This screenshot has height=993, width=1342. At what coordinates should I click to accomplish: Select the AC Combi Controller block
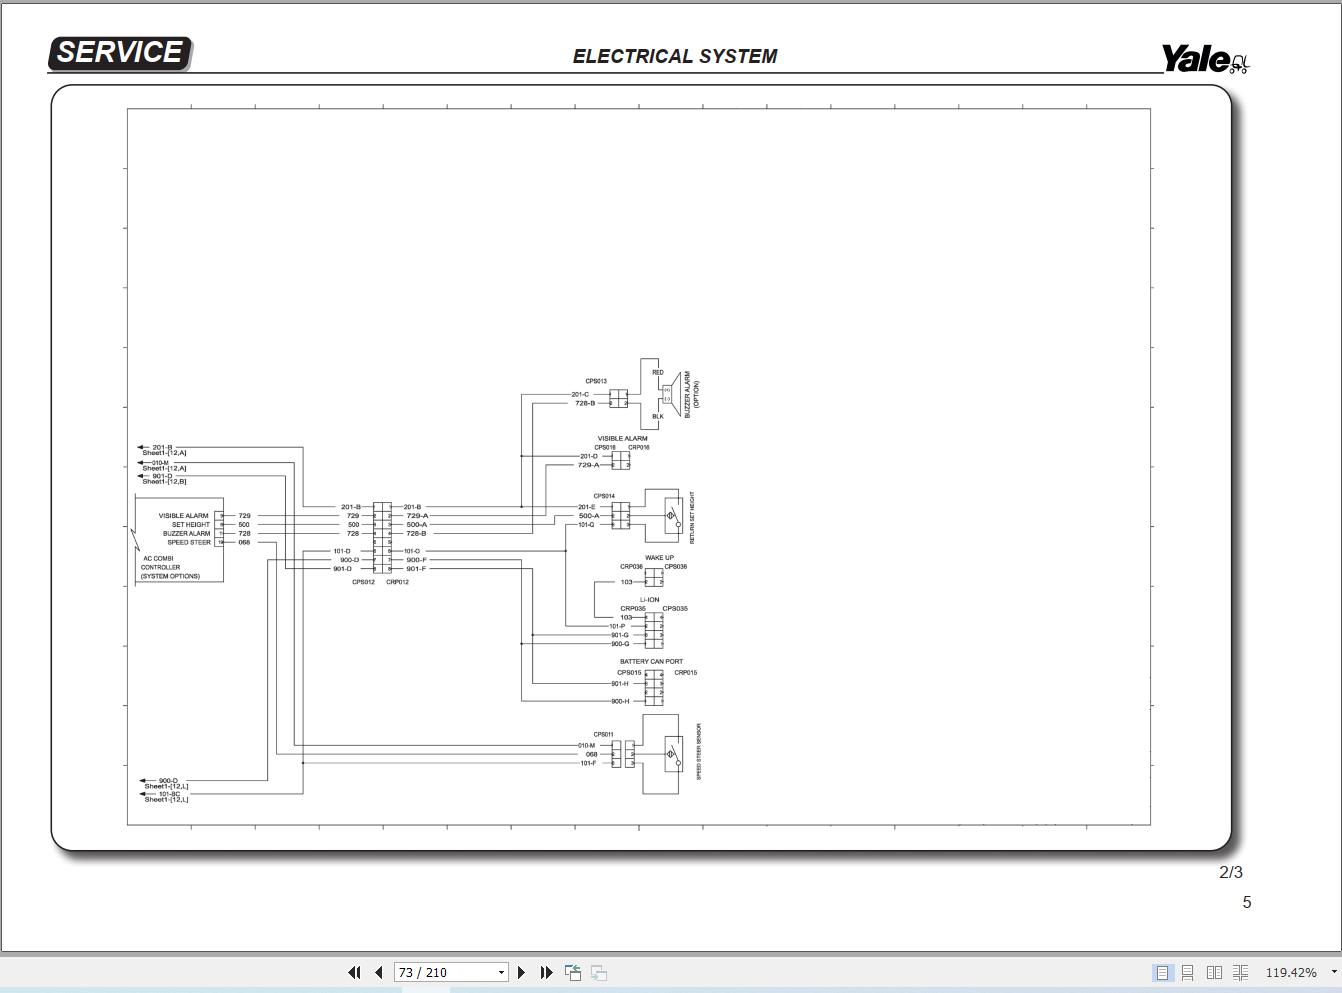[179, 540]
